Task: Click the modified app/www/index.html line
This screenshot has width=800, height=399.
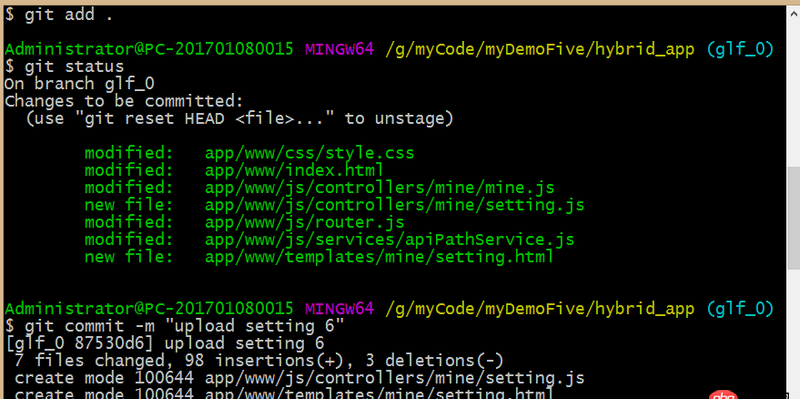Action: click(x=234, y=170)
